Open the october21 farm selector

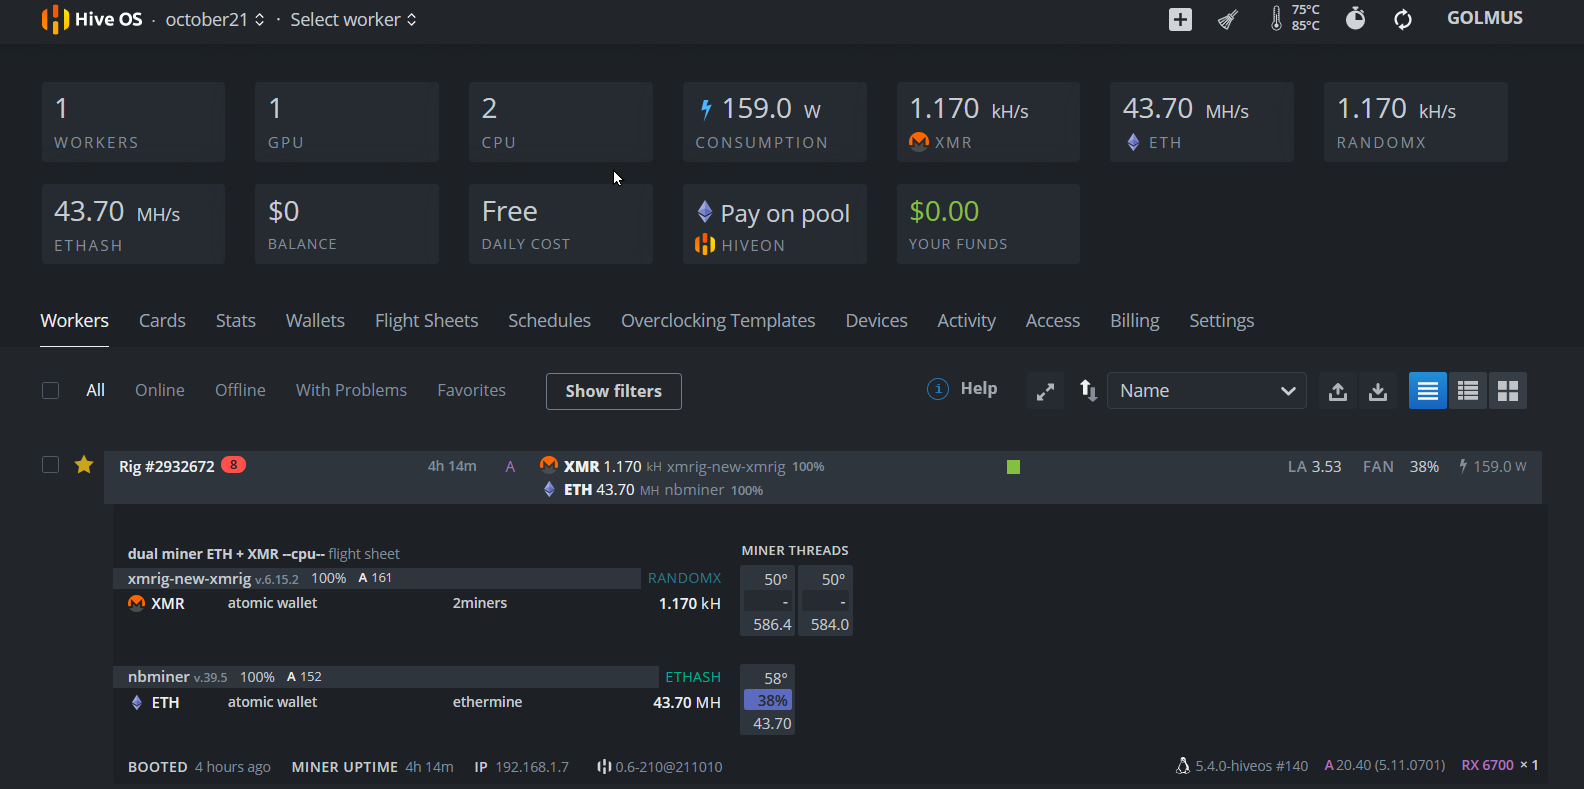tap(215, 20)
